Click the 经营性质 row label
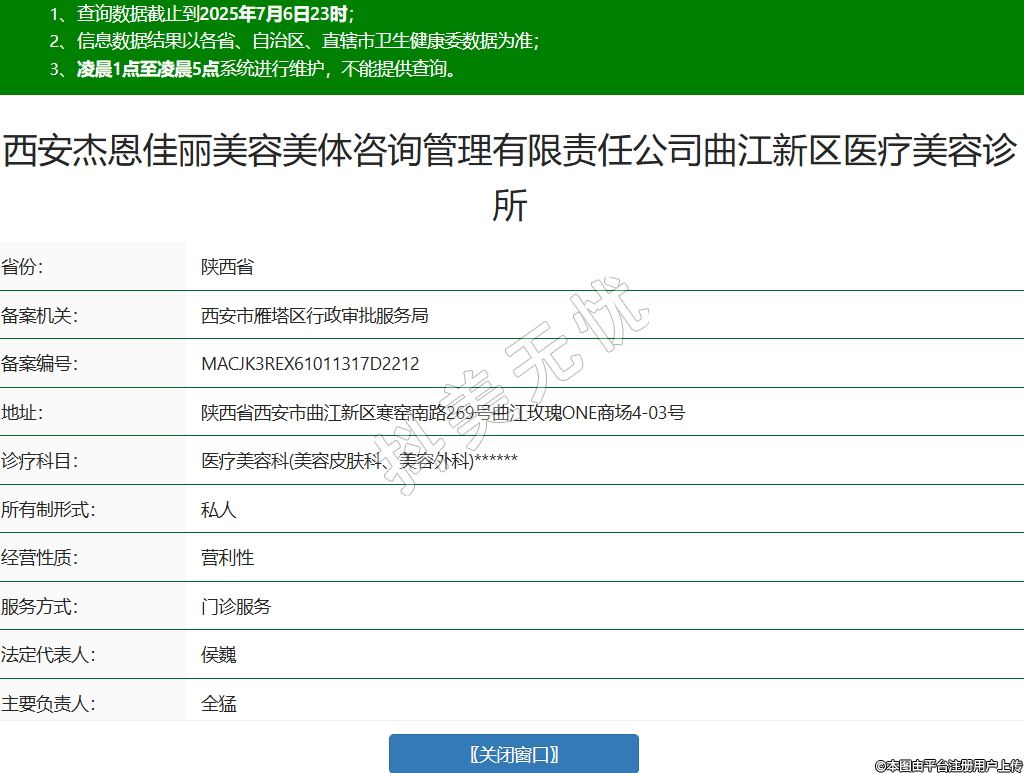Screen dimensions: 1024x773 [x=40, y=558]
